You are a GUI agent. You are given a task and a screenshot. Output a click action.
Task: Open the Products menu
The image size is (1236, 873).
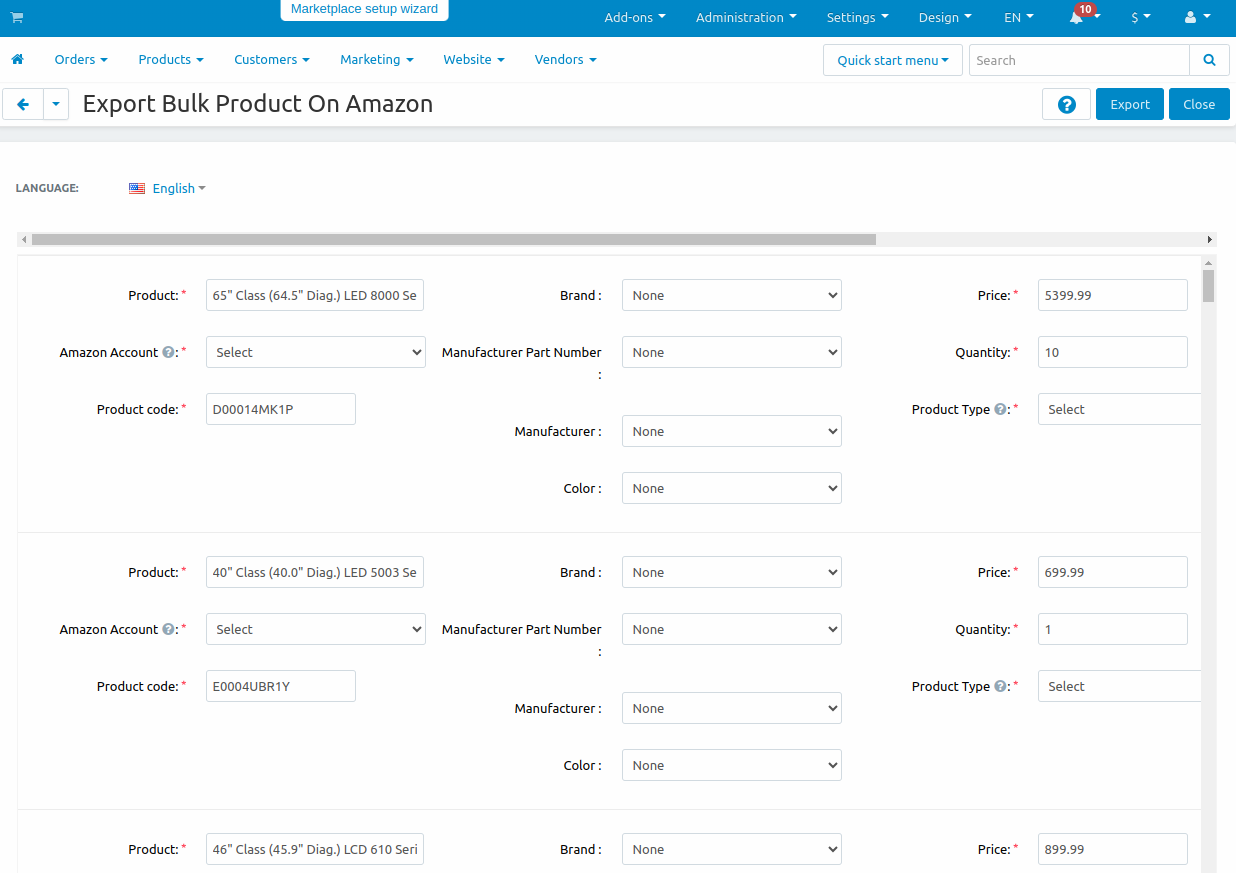coord(171,60)
